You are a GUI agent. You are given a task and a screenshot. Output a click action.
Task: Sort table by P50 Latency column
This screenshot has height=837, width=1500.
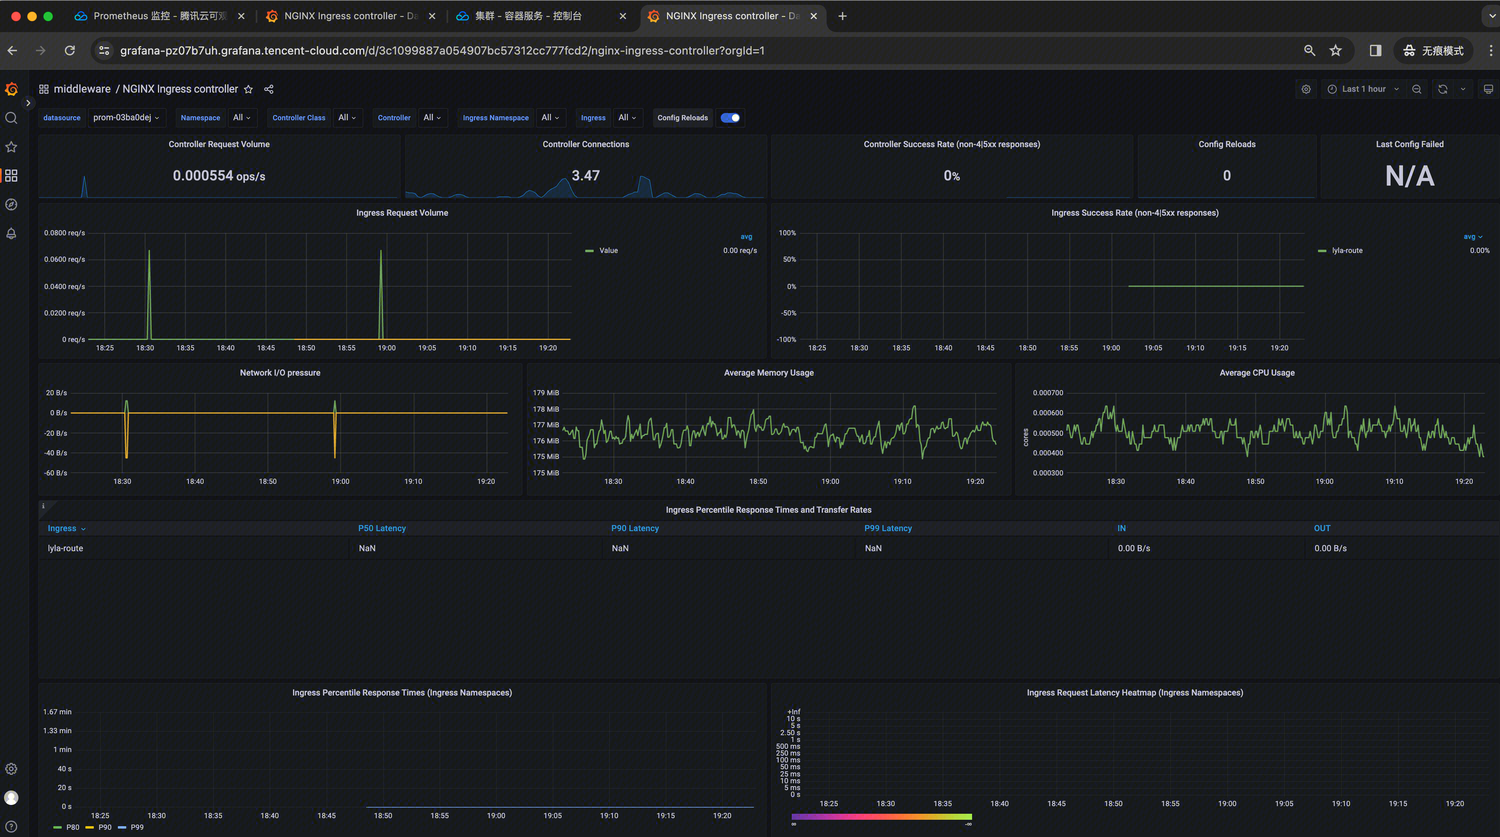coord(382,528)
